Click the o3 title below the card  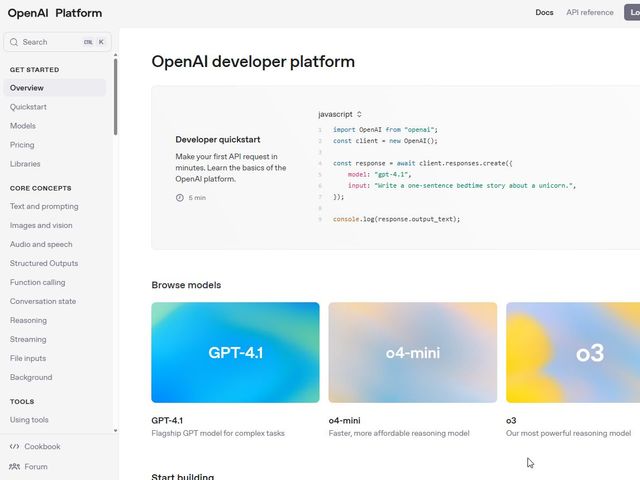[511, 420]
